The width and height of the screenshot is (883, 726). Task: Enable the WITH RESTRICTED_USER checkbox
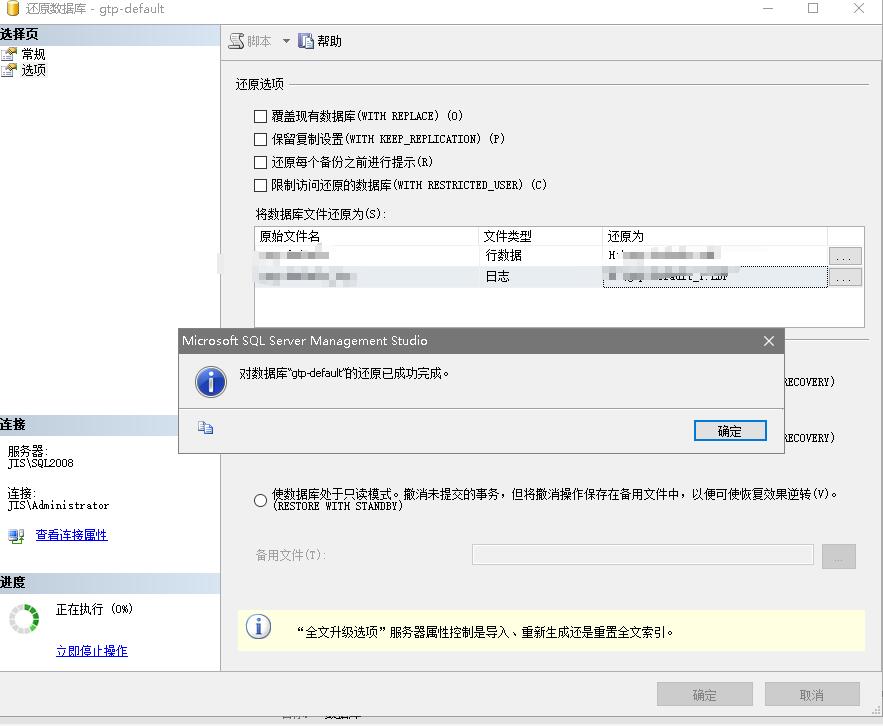[x=260, y=185]
